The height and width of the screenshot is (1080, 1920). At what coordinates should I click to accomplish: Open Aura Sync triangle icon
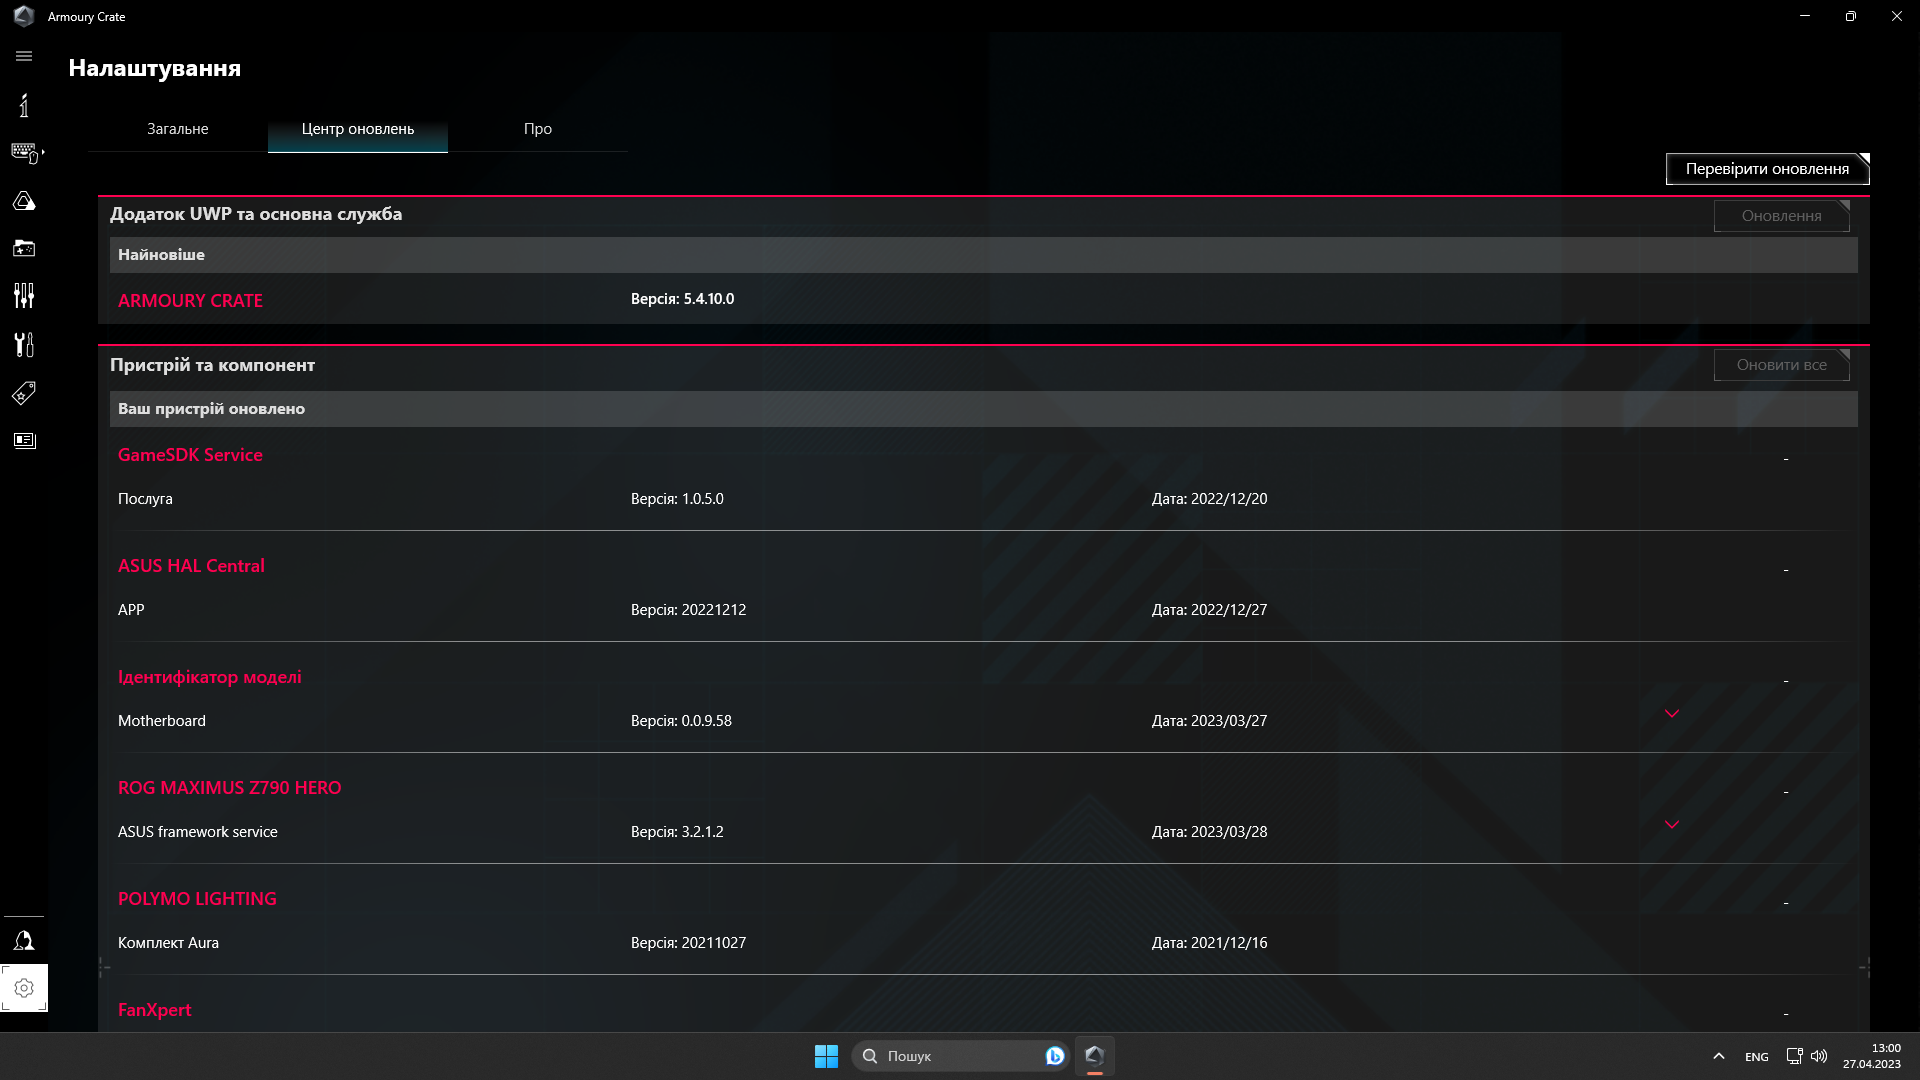(24, 201)
